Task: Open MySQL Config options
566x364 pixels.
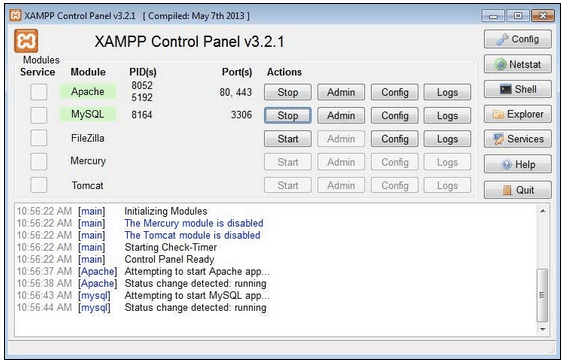Action: [x=395, y=116]
